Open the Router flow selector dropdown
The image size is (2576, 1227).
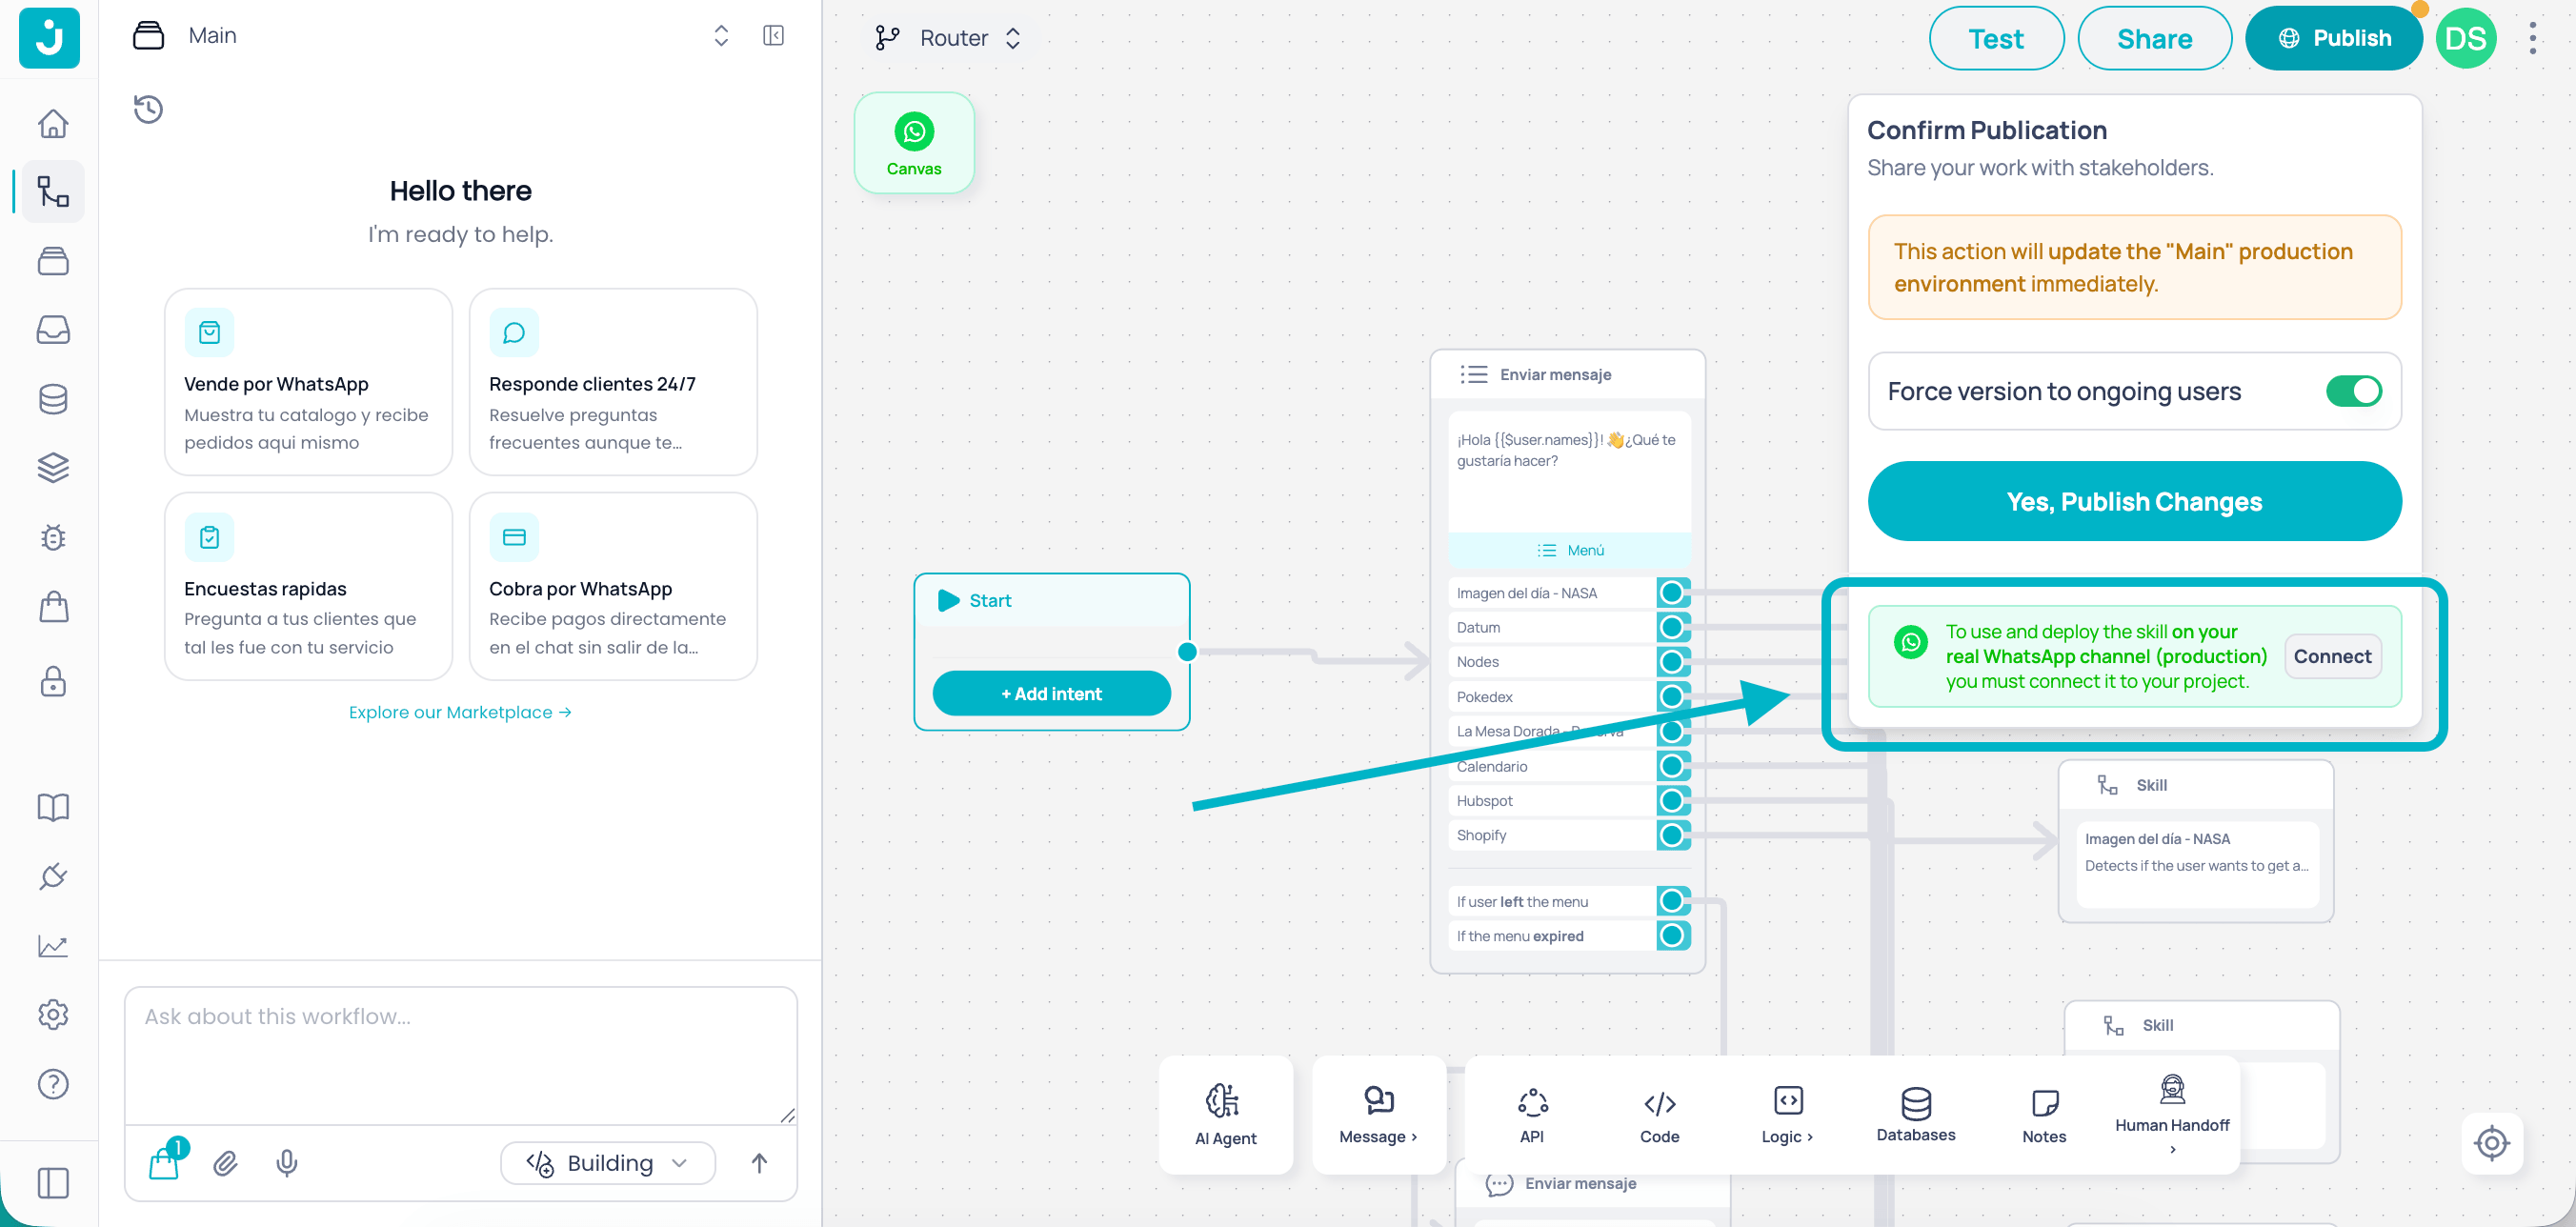coord(947,38)
